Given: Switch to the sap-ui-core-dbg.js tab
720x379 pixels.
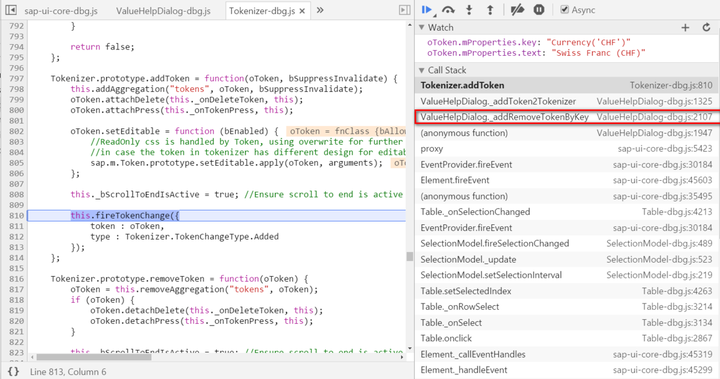Looking at the screenshot, I should click(61, 11).
